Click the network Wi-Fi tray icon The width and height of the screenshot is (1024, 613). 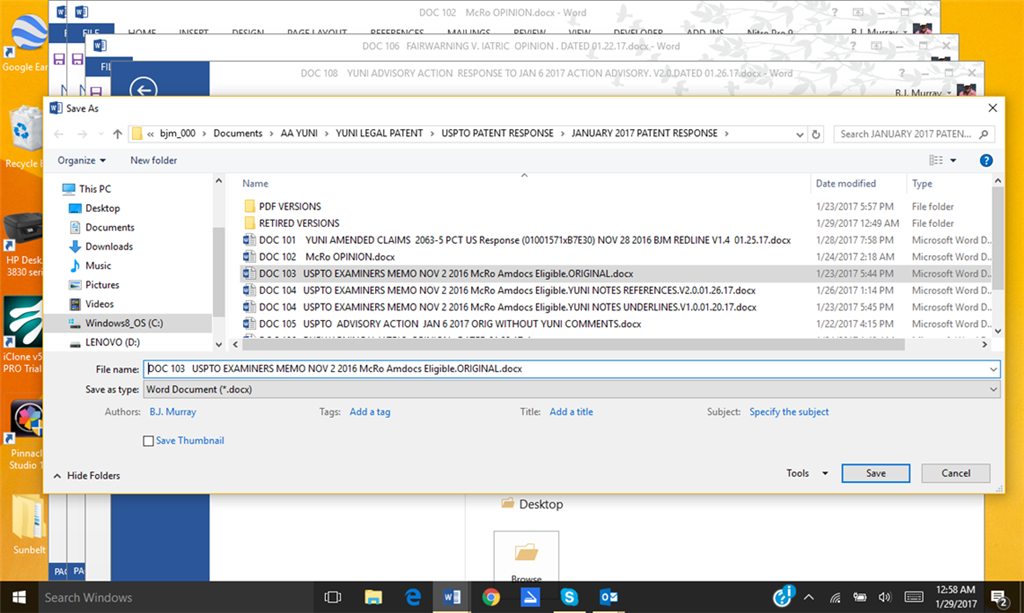pos(835,597)
